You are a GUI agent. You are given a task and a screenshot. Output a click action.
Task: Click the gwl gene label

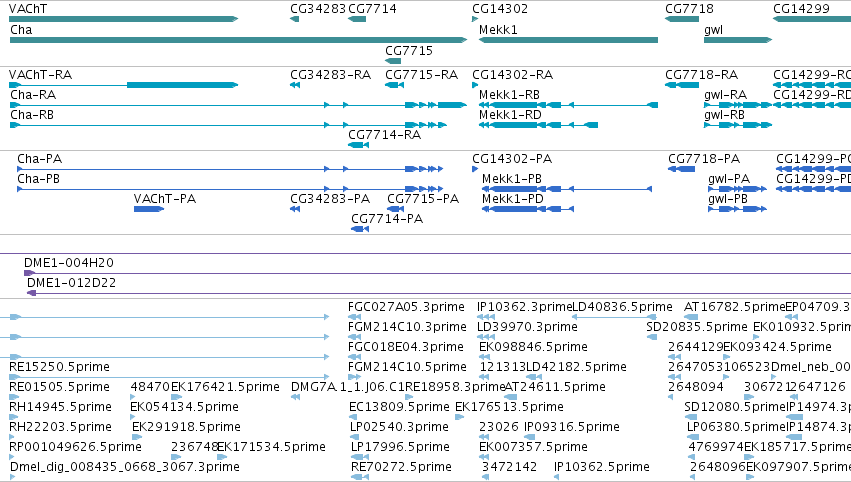713,30
